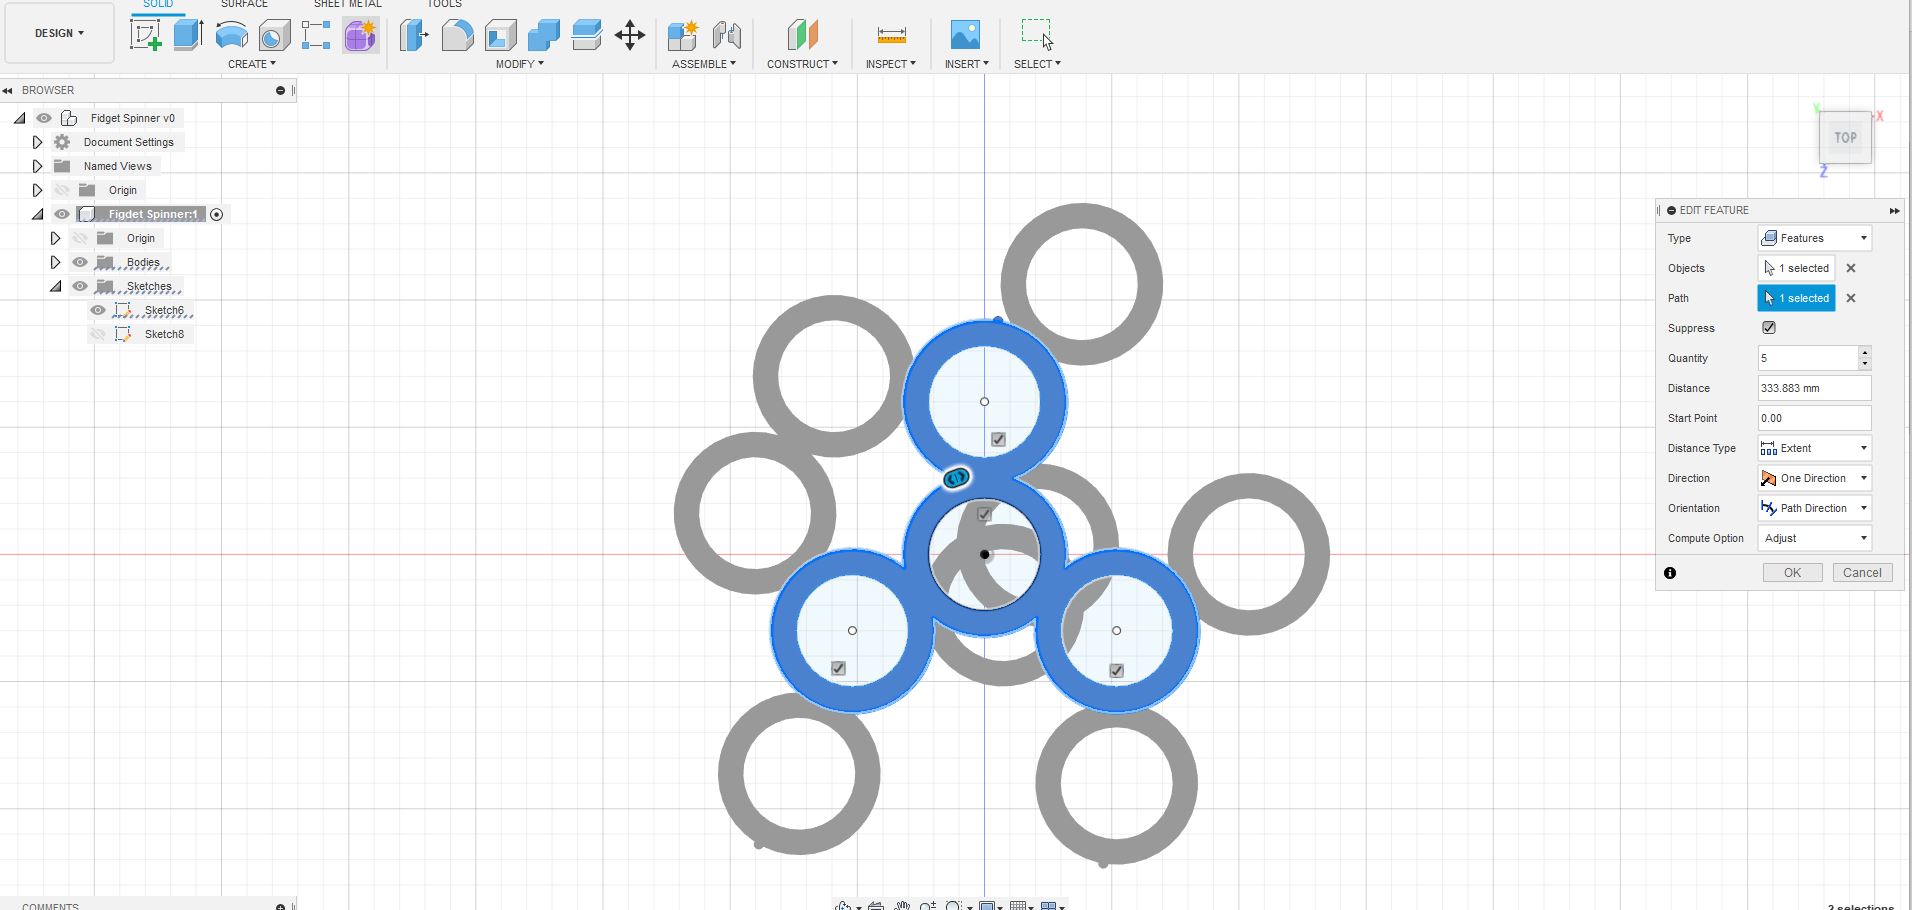Click the Measure icon

(891, 36)
